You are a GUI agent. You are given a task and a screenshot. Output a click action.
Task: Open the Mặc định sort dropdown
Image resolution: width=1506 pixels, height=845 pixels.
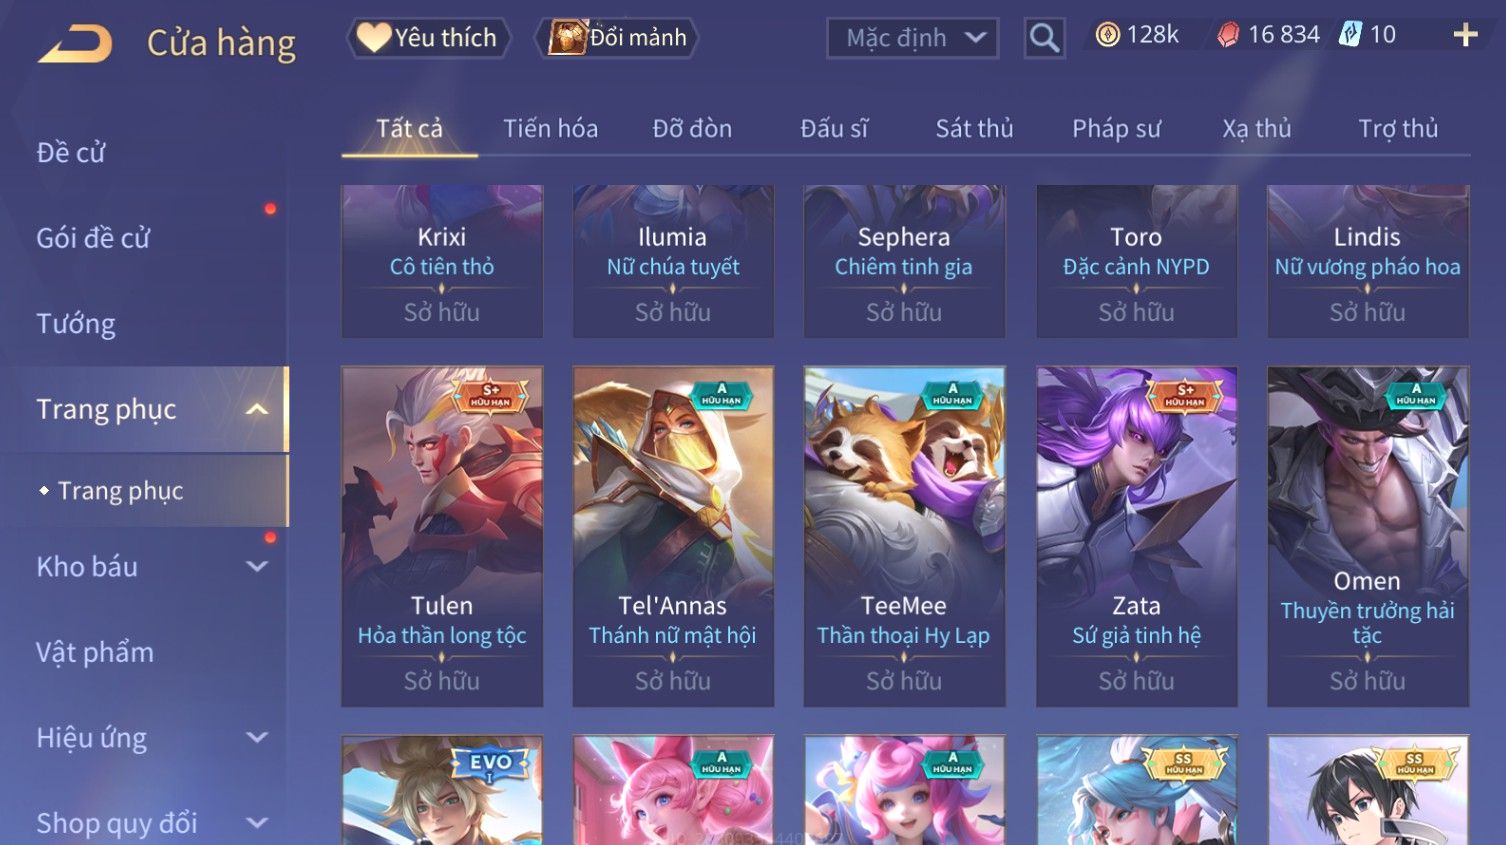tap(912, 38)
